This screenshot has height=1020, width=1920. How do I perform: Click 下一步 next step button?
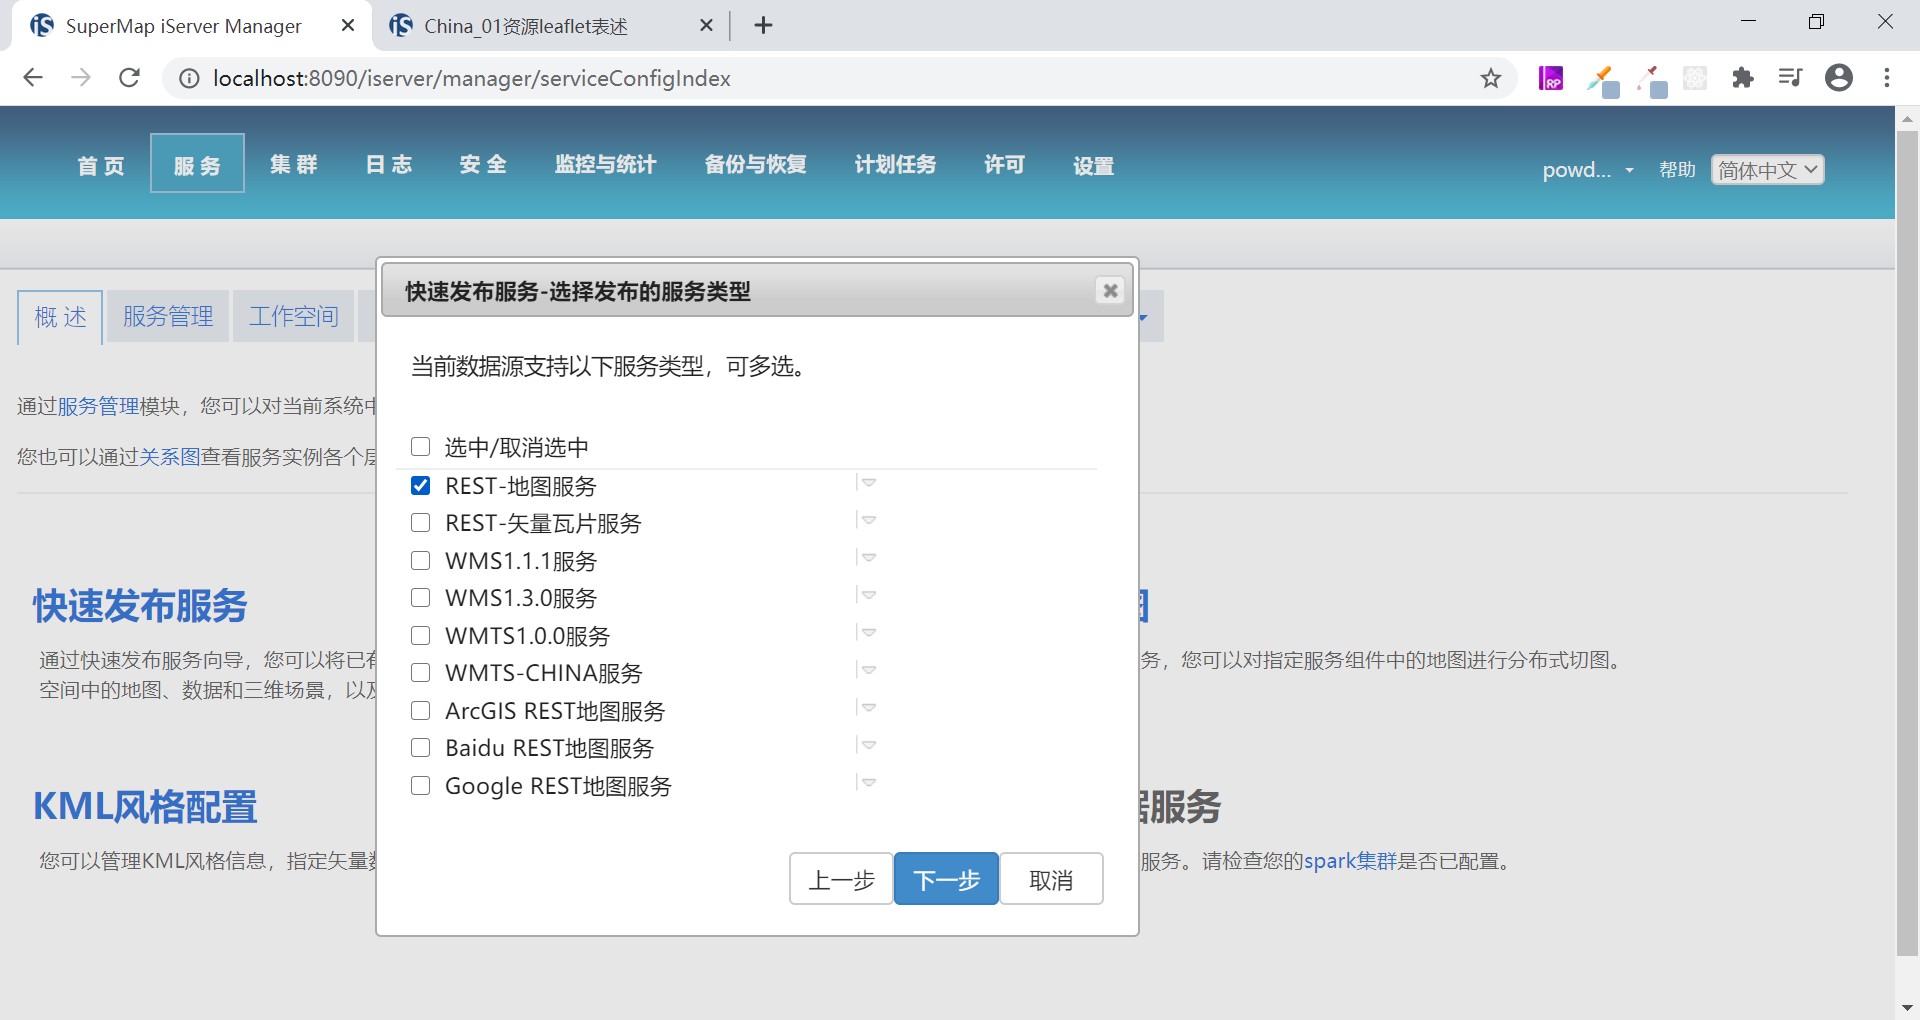[946, 879]
